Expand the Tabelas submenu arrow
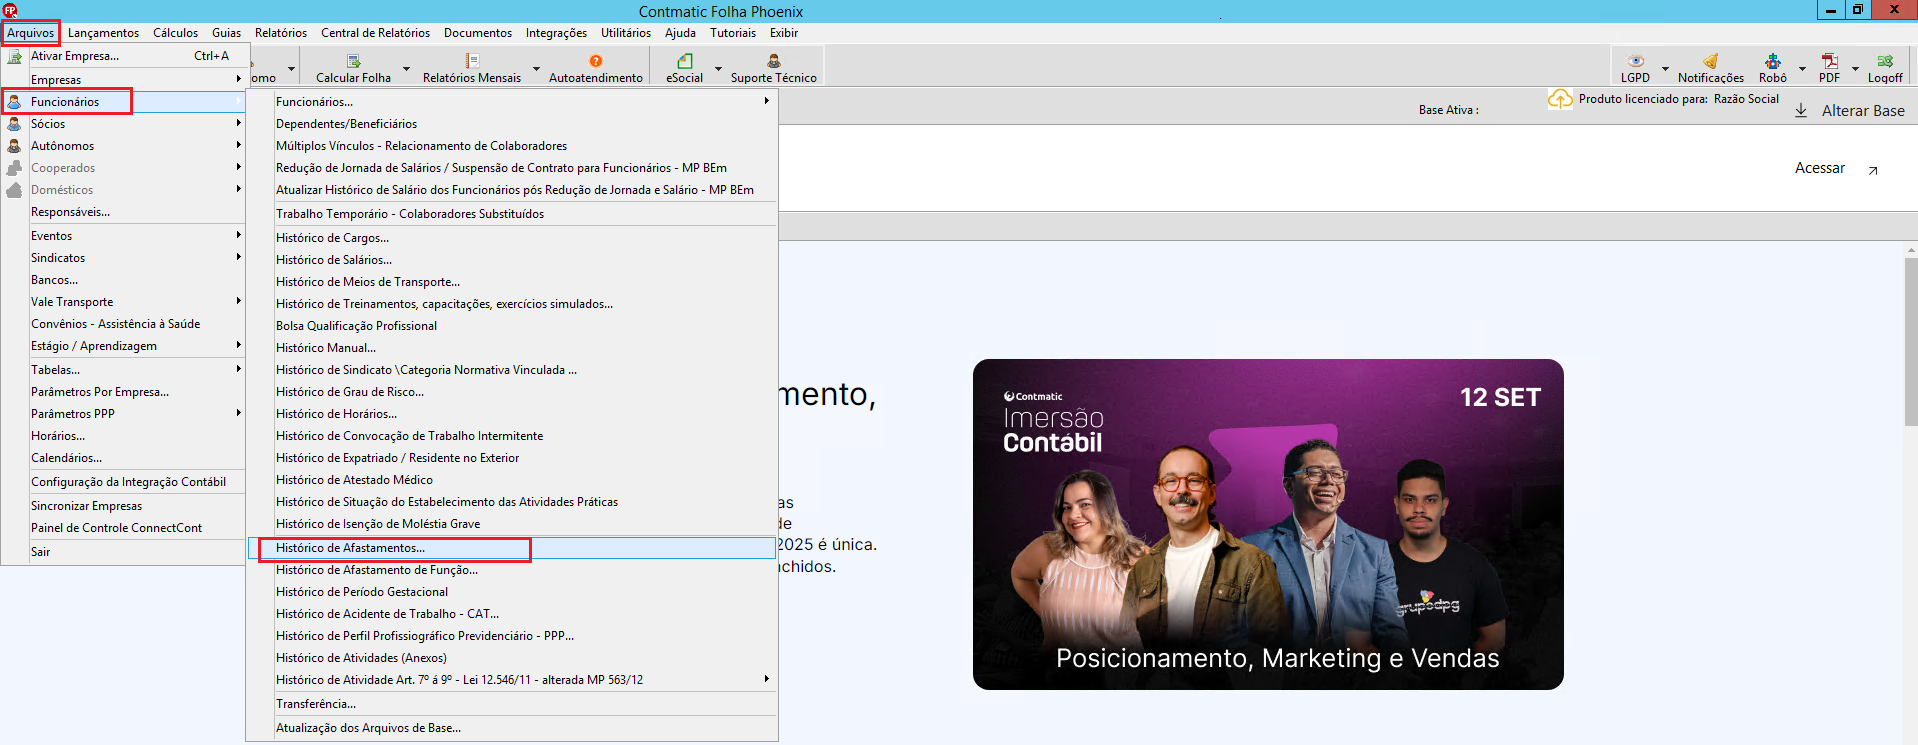Viewport: 1918px width, 745px height. (238, 369)
